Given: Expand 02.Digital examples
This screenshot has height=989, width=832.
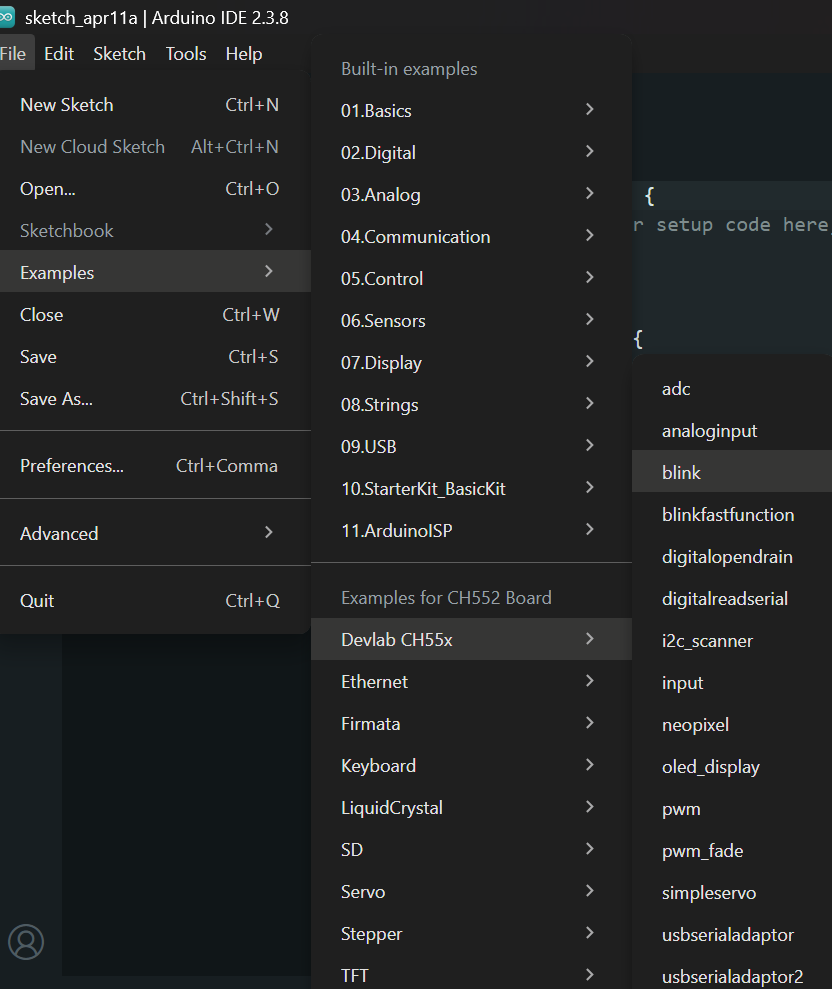Looking at the screenshot, I should (471, 153).
